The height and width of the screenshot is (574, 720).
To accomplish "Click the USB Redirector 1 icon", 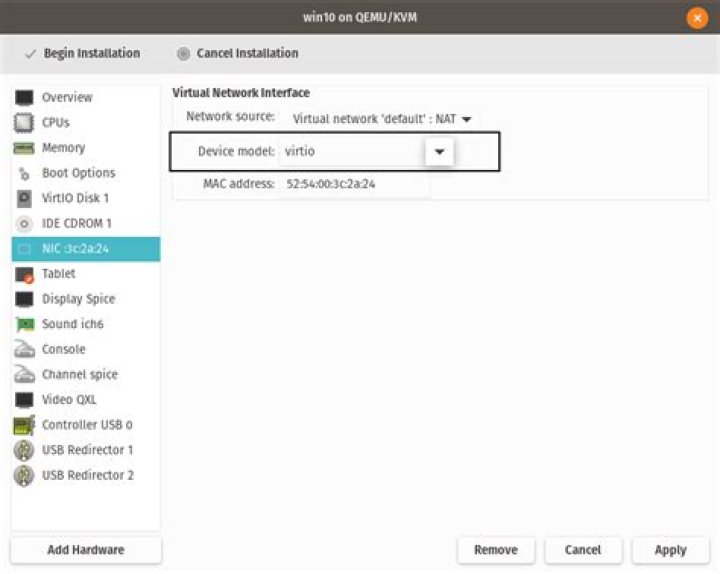I will click(x=24, y=450).
